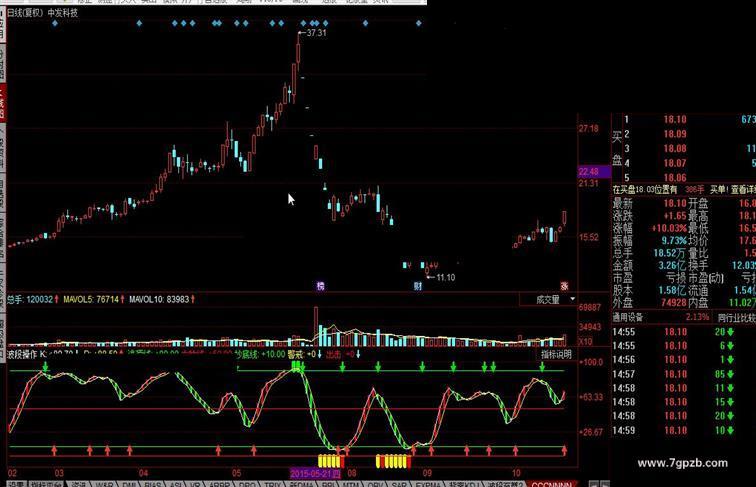
Task: Click the 总手: 120032 volume readout
Action: (x=32, y=299)
